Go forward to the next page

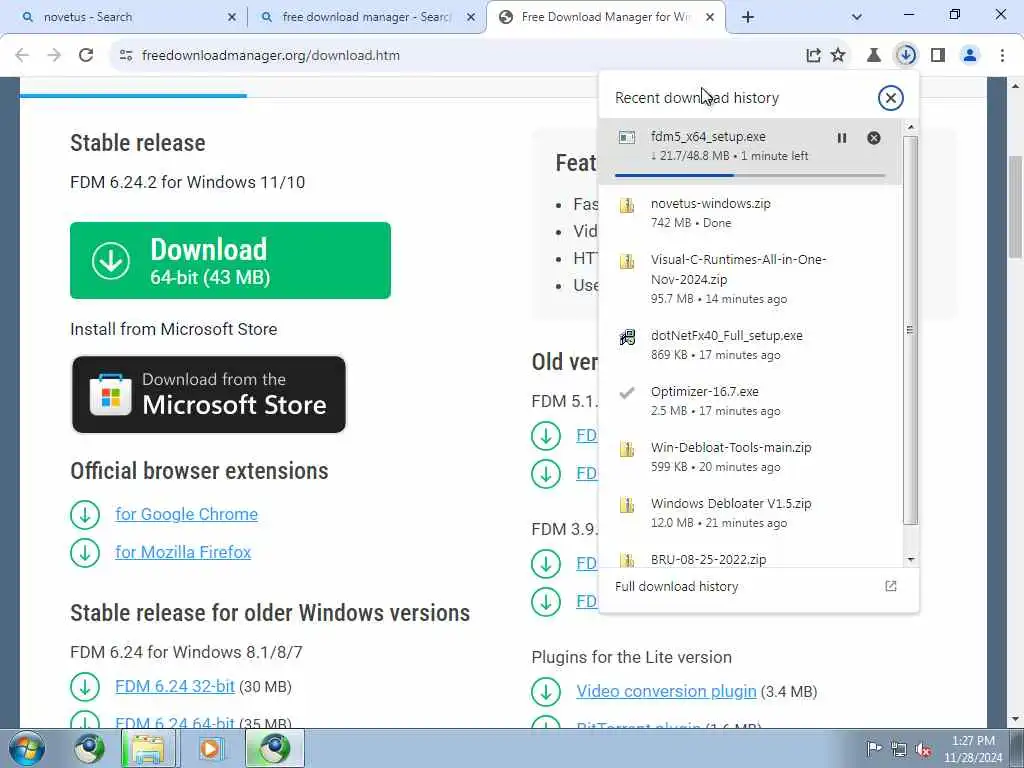pyautogui.click(x=54, y=55)
